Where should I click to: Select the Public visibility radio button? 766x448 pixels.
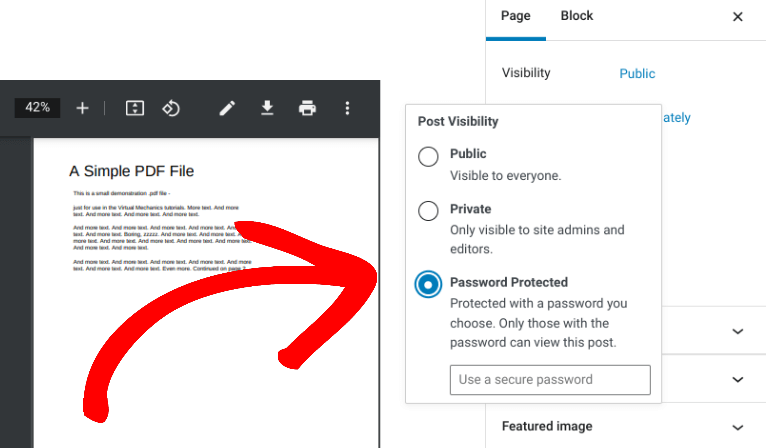click(x=428, y=156)
